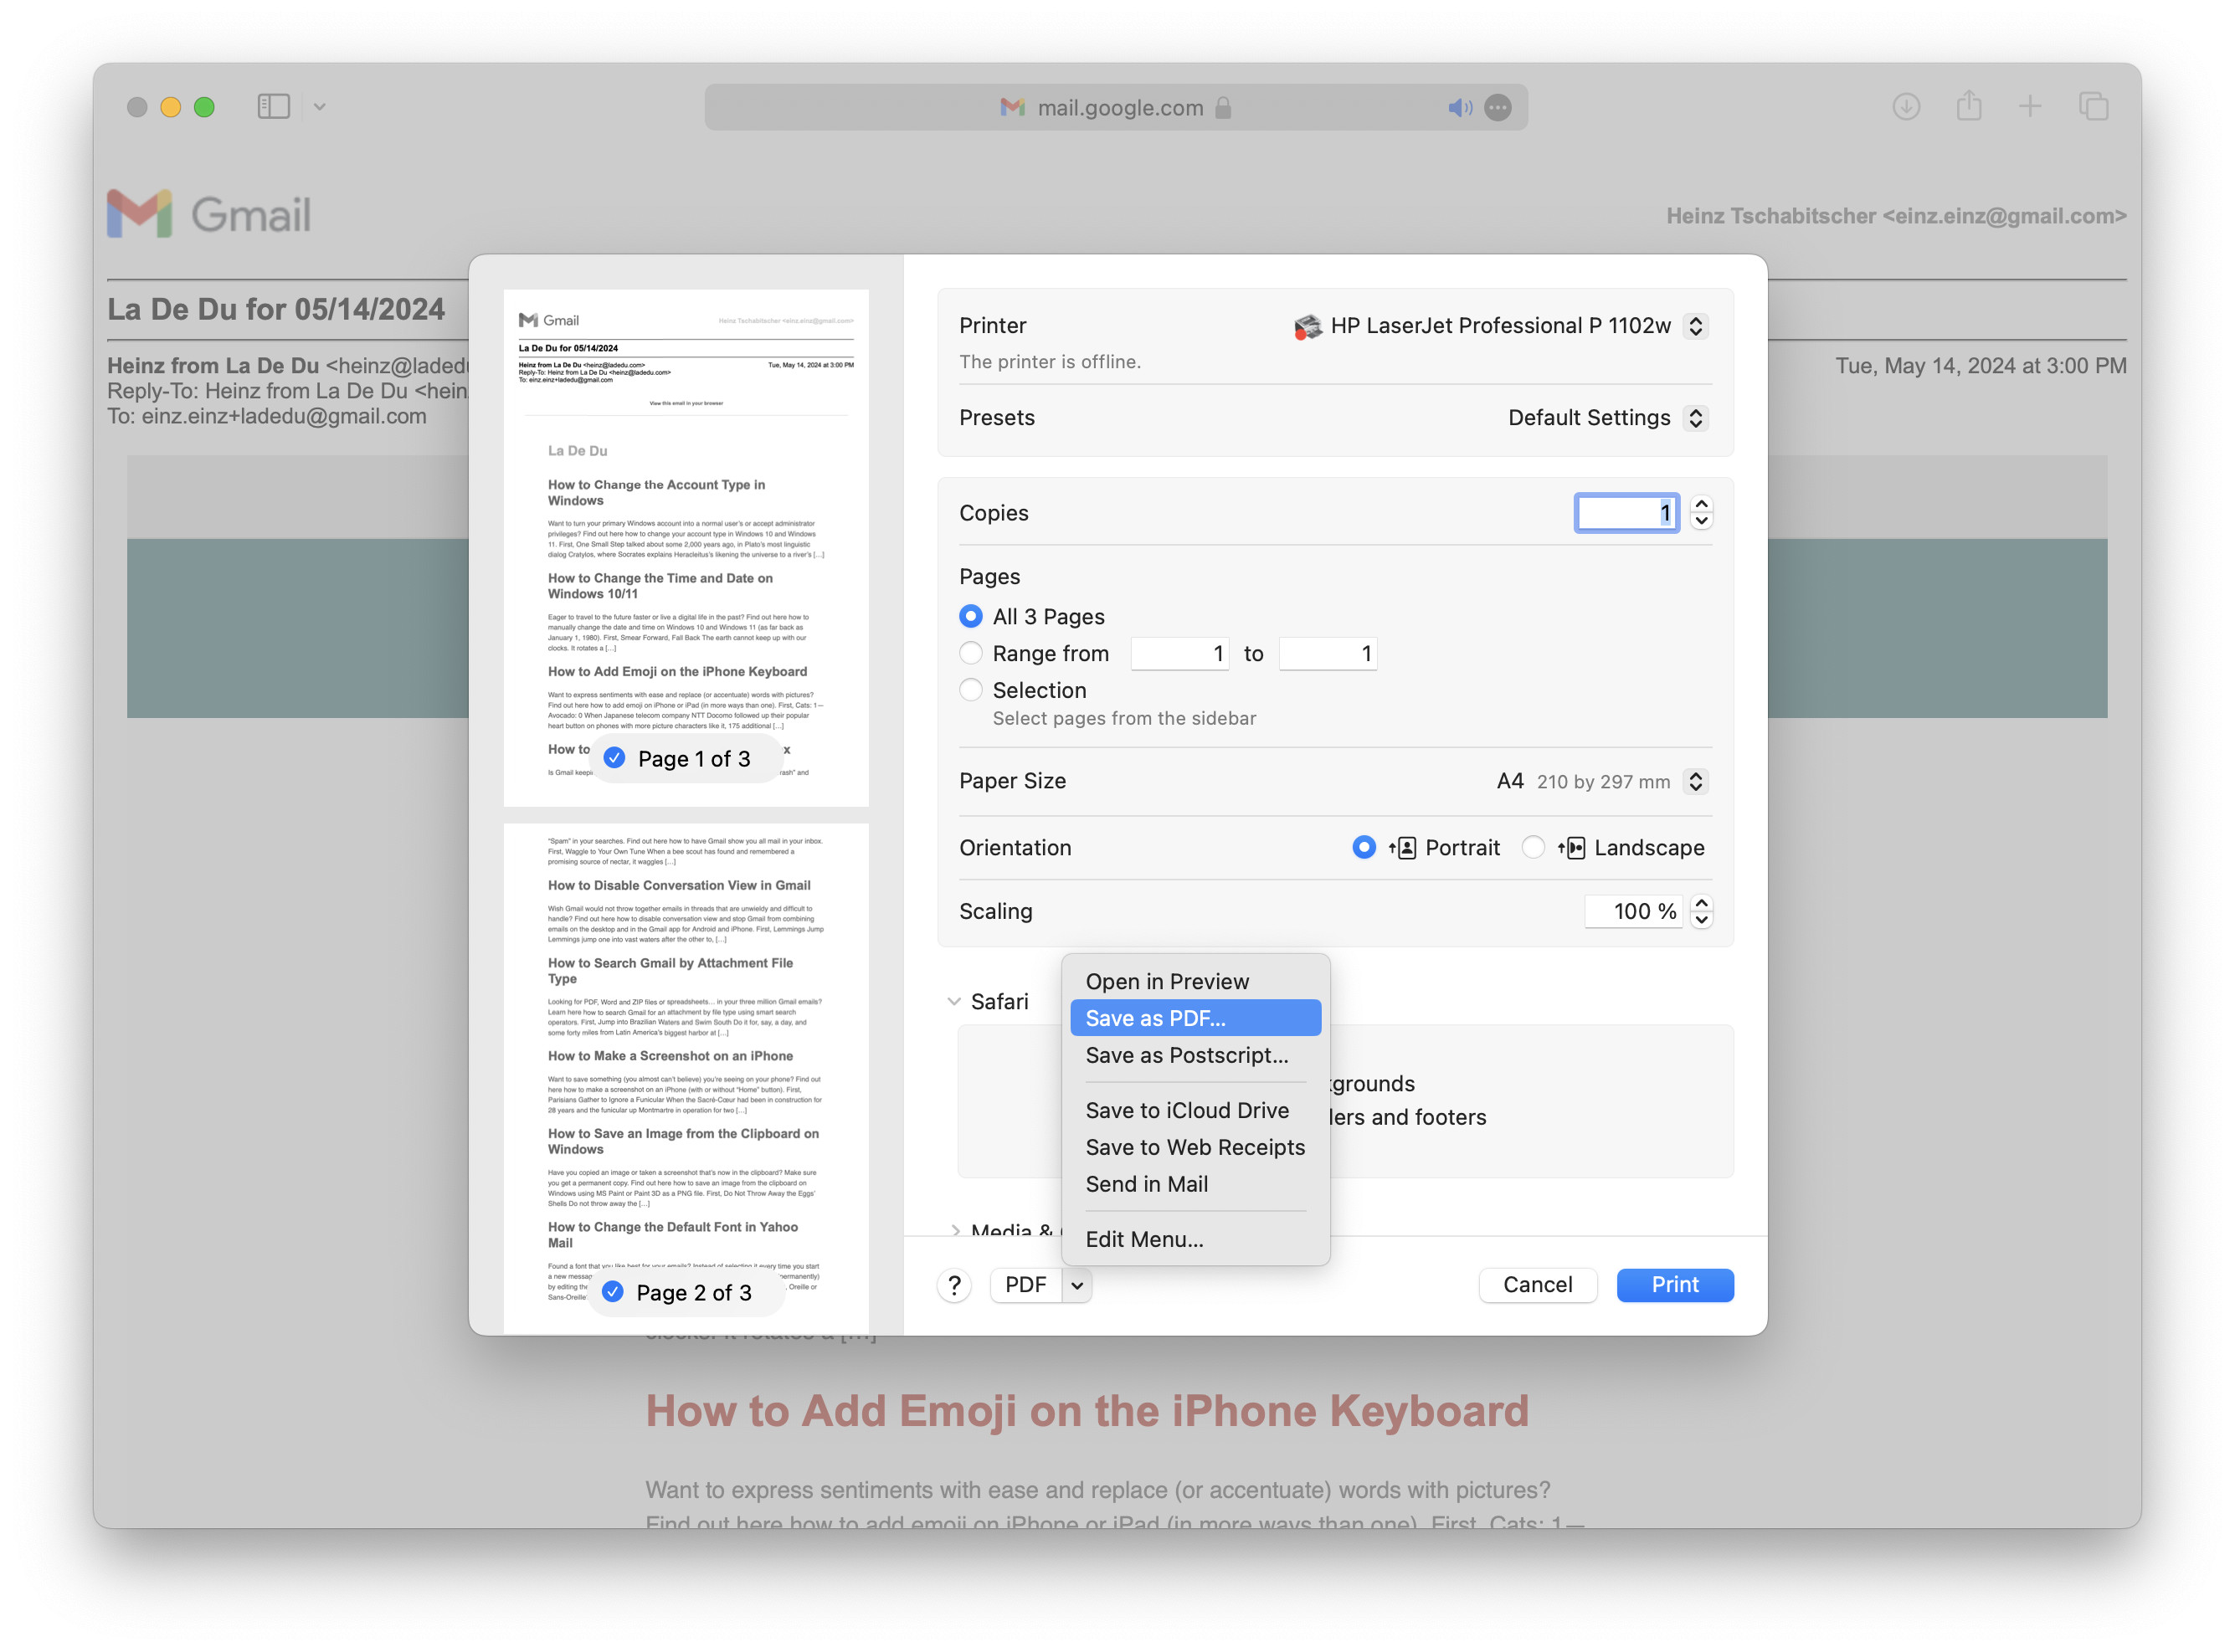Click the PDF button
The width and height of the screenshot is (2235, 1652).
(x=1025, y=1285)
